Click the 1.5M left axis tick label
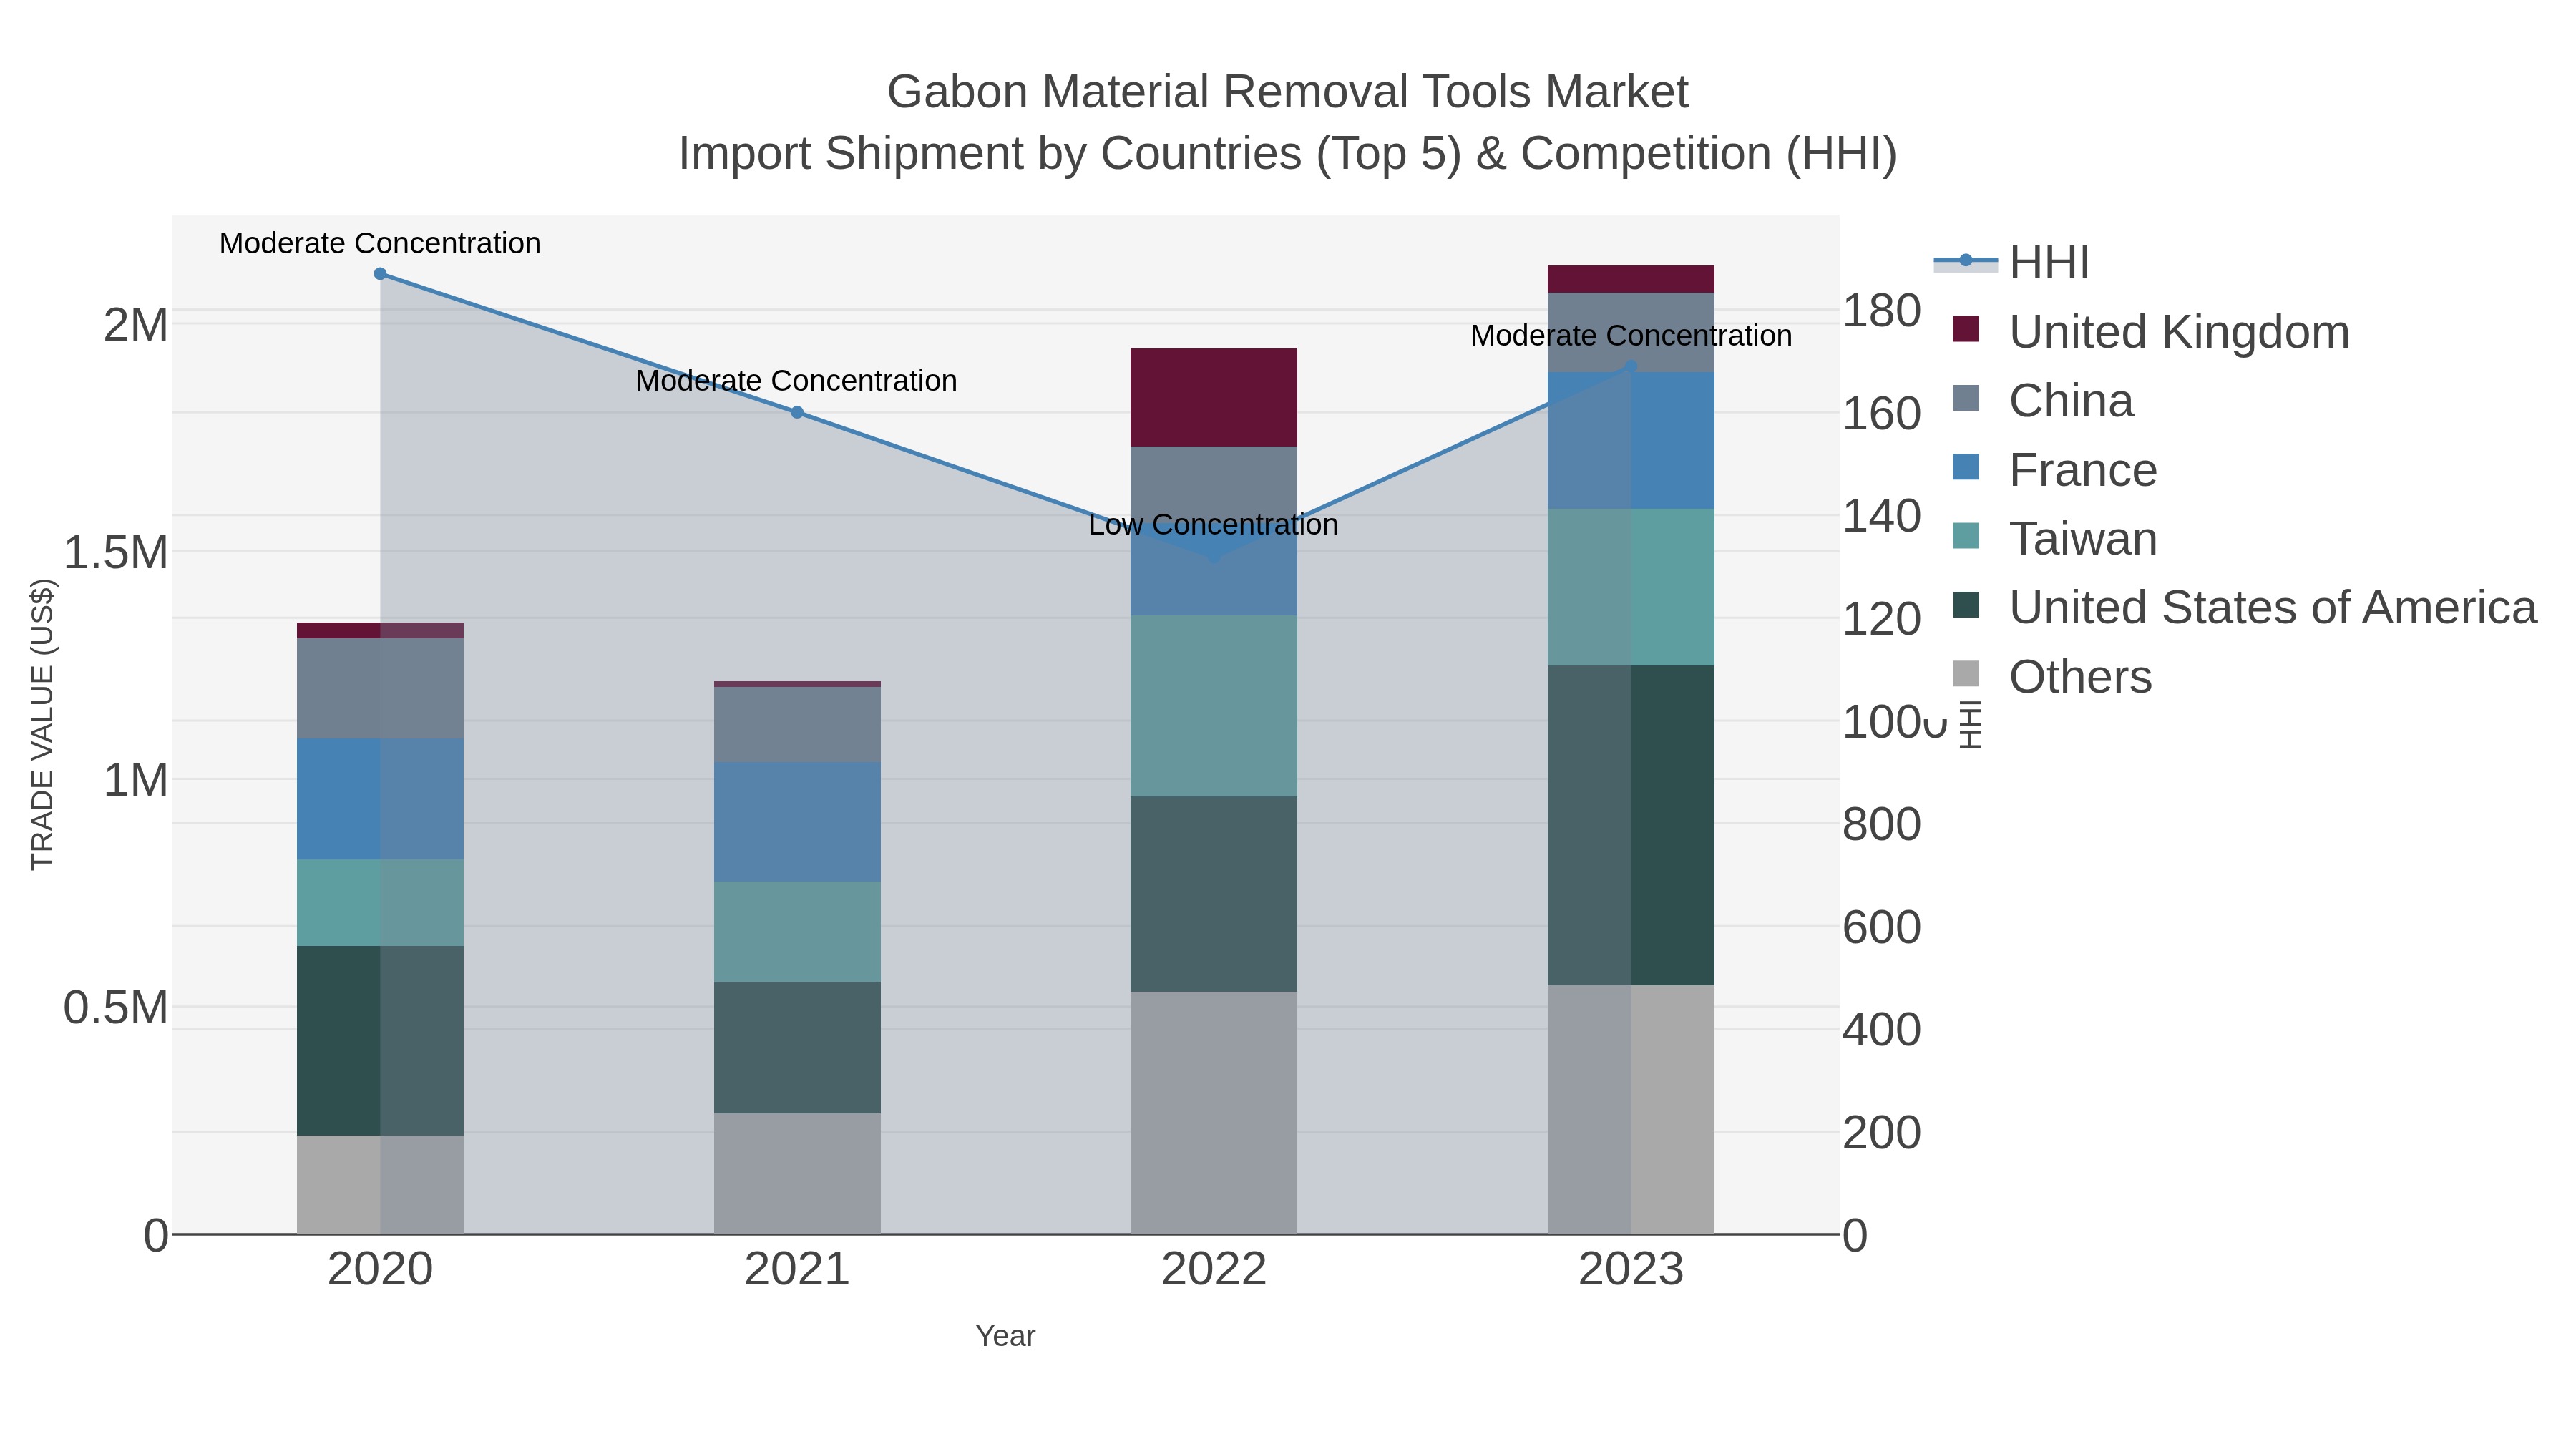Viewport: 2576px width, 1449px height. [x=116, y=552]
